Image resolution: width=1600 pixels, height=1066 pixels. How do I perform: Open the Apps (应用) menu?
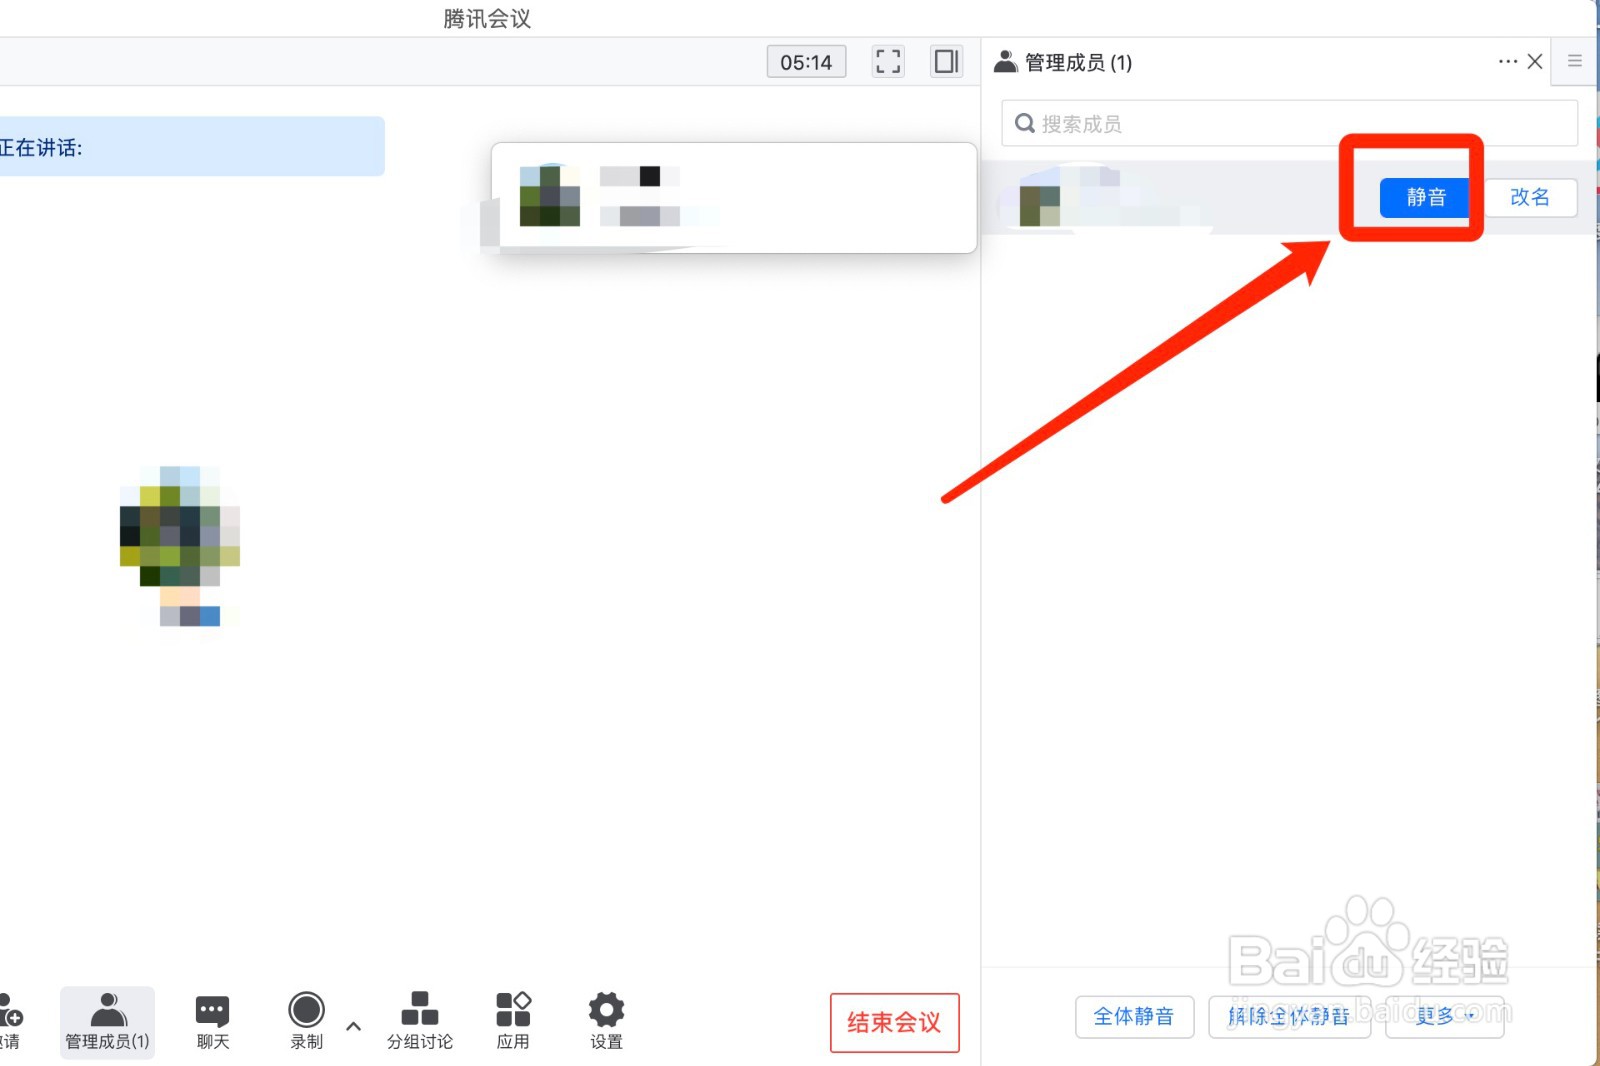tap(513, 1021)
